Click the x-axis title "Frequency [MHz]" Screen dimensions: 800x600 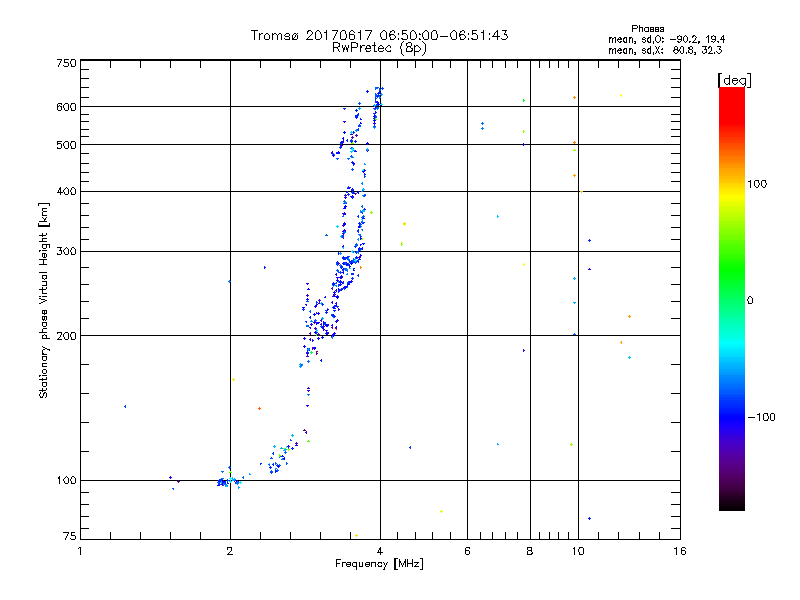(379, 564)
